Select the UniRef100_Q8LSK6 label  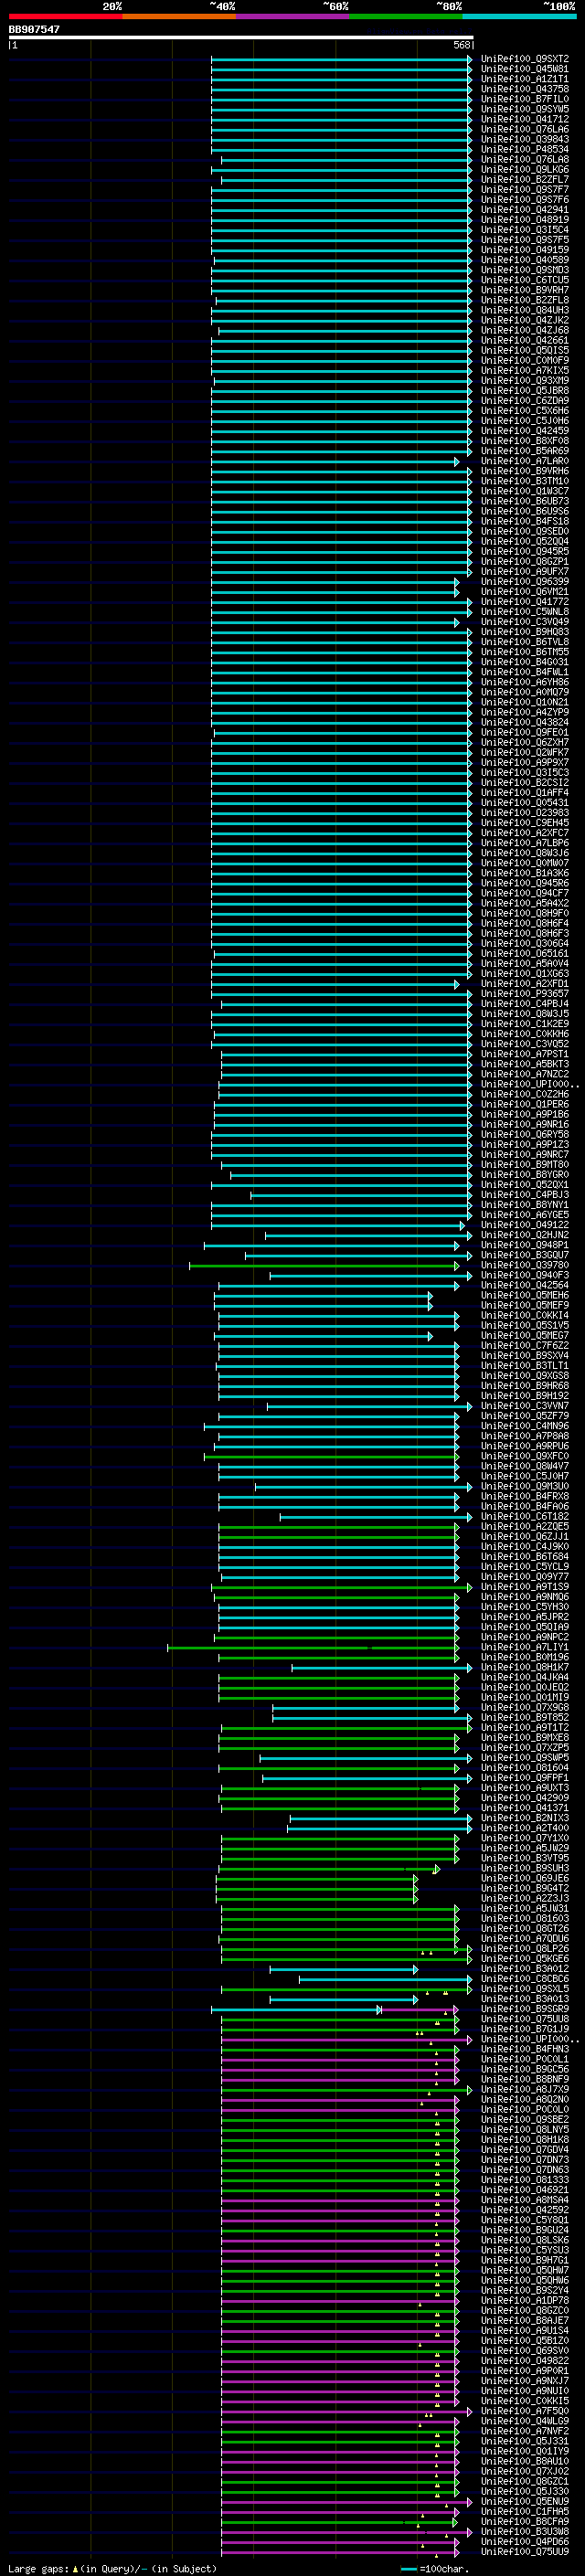coord(525,2240)
